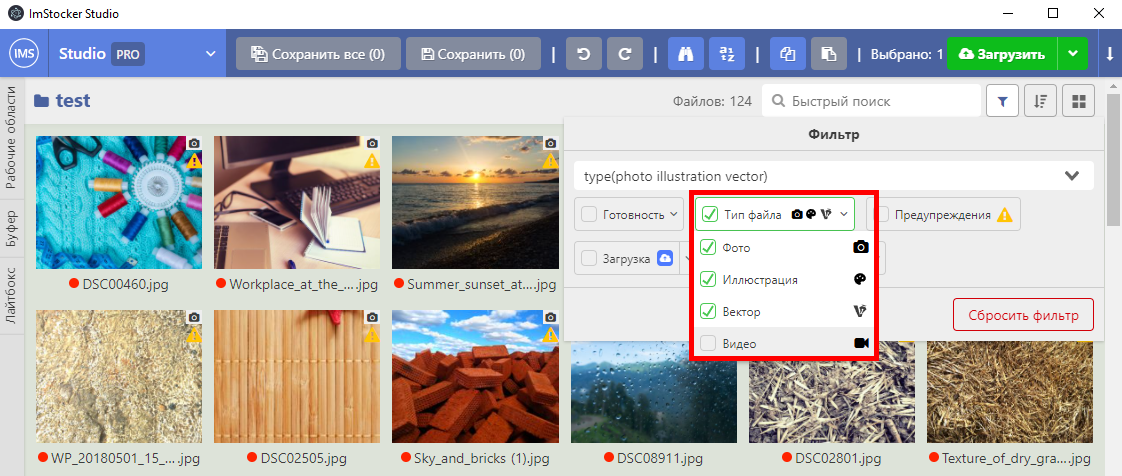Open the binoculars find tool
Screen dimensions: 1122x476
click(x=686, y=54)
